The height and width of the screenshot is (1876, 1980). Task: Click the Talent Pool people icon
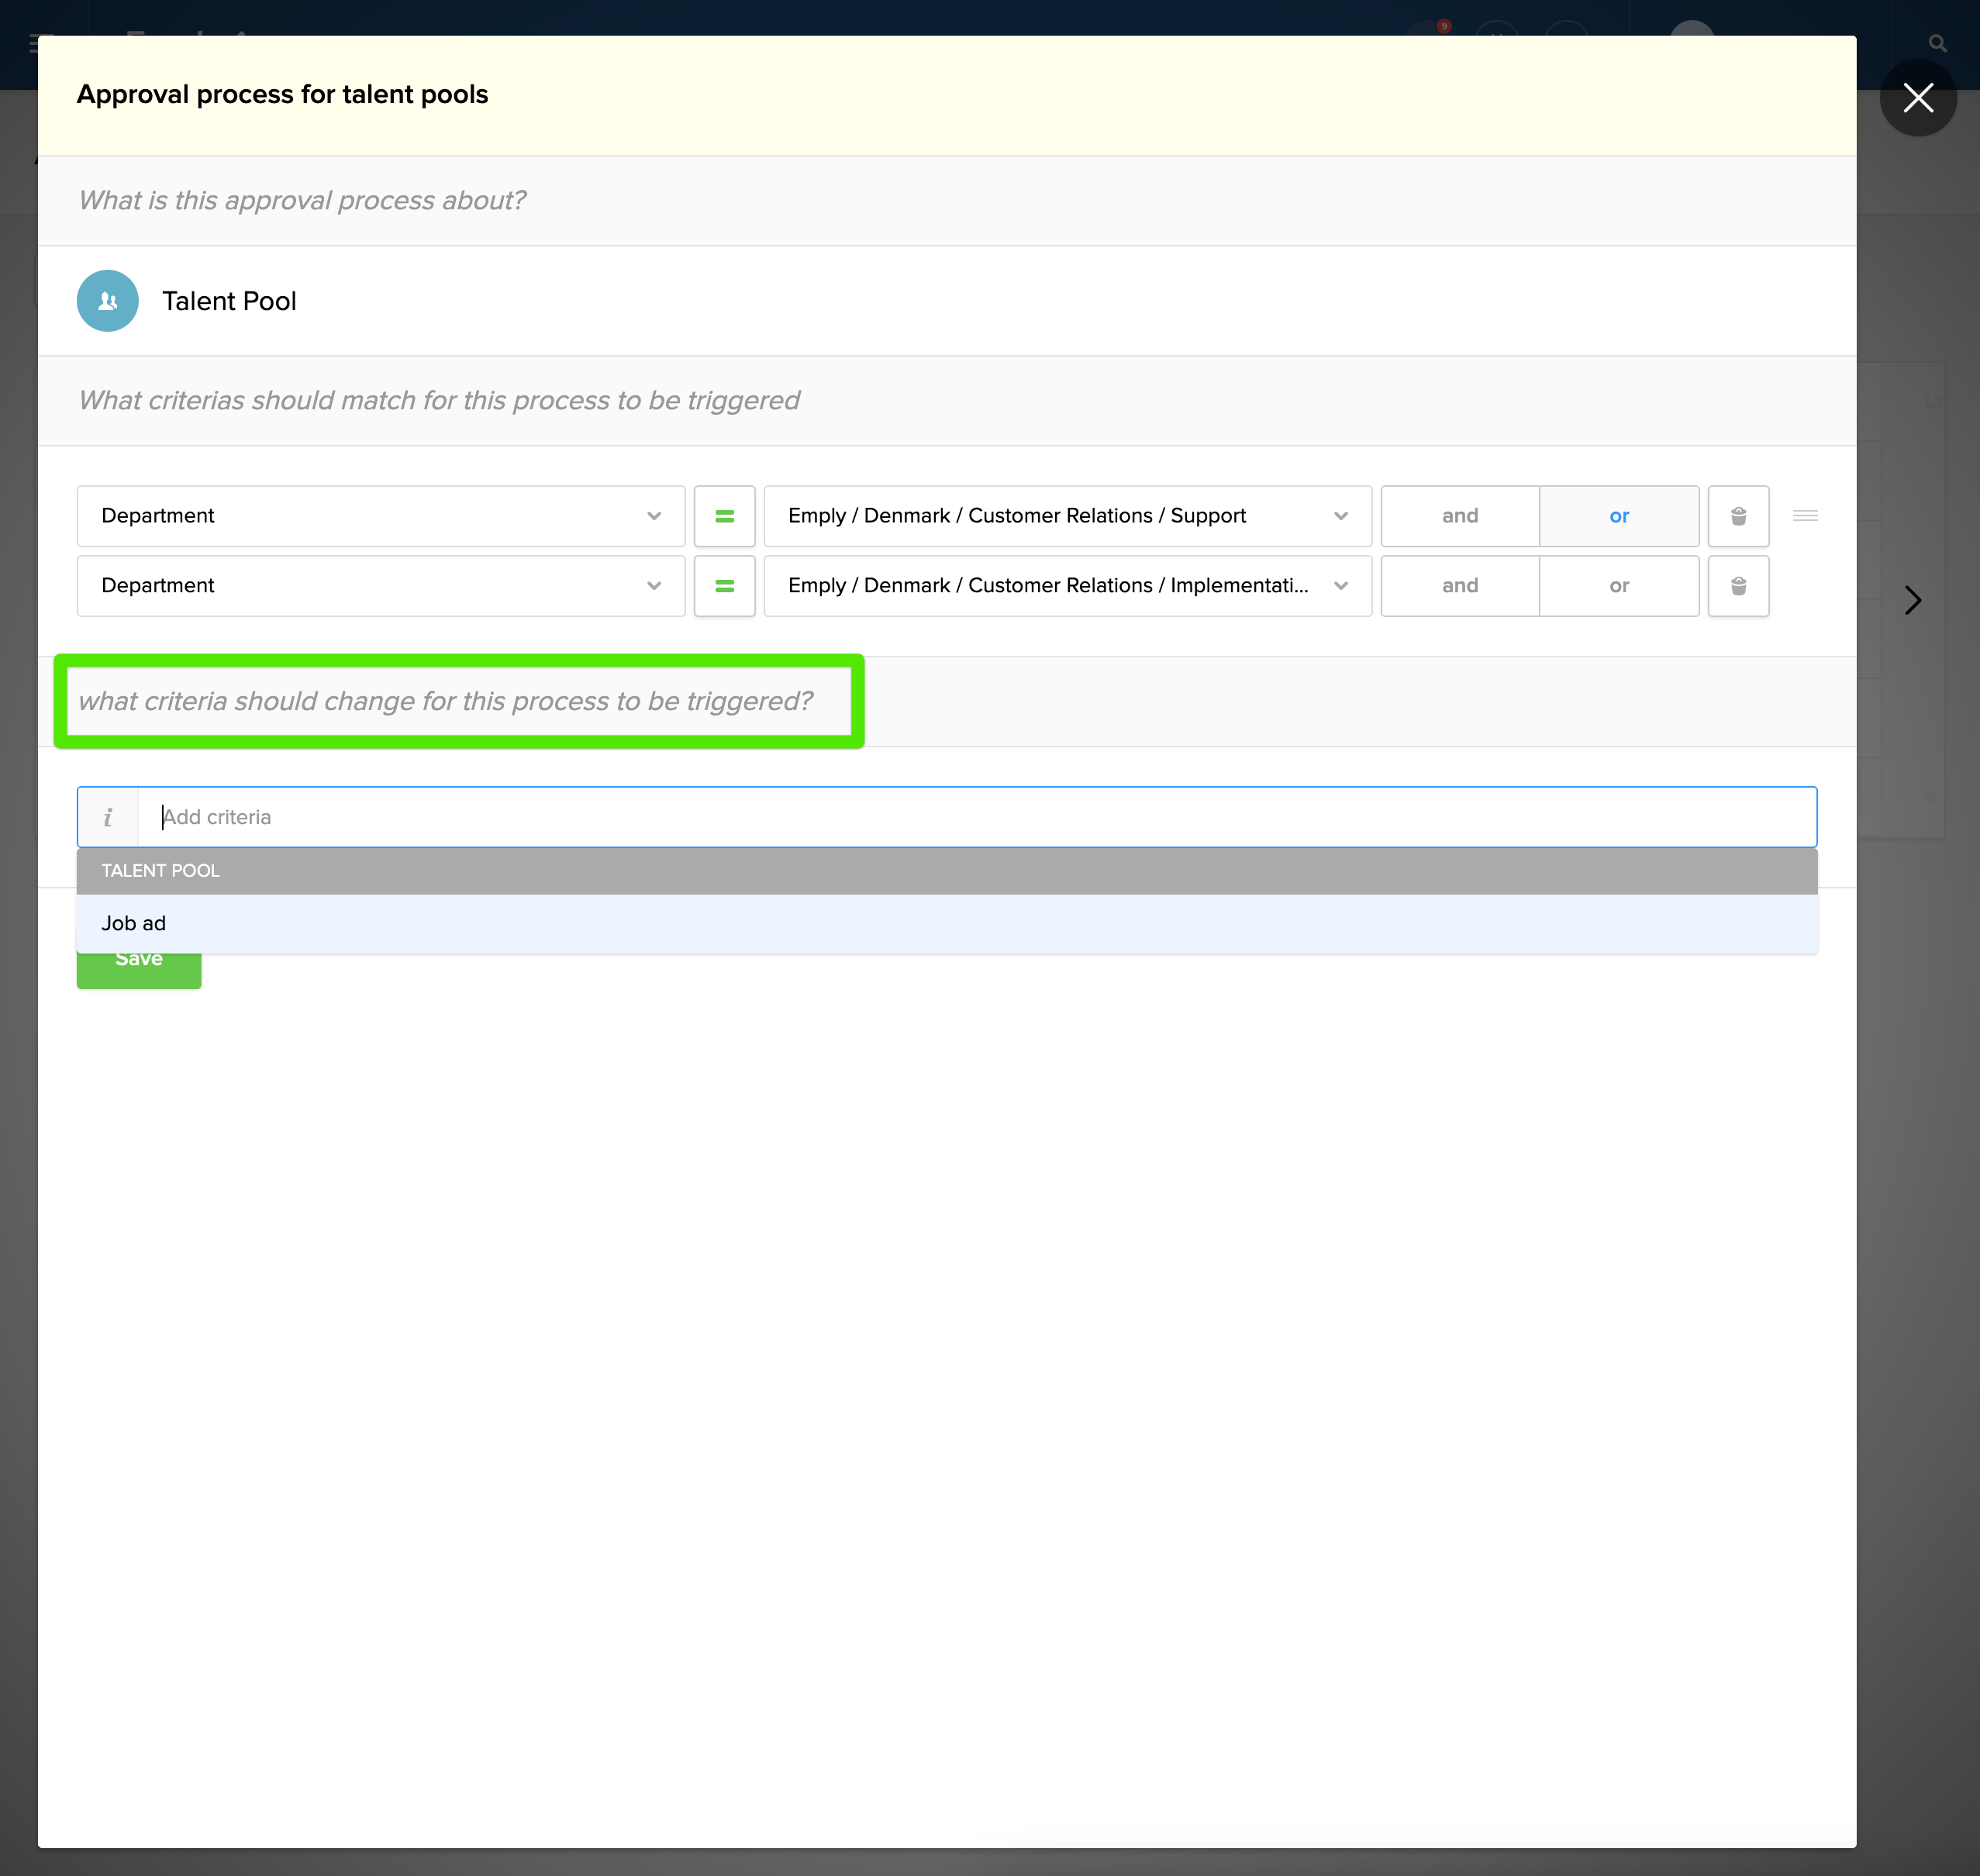[107, 301]
